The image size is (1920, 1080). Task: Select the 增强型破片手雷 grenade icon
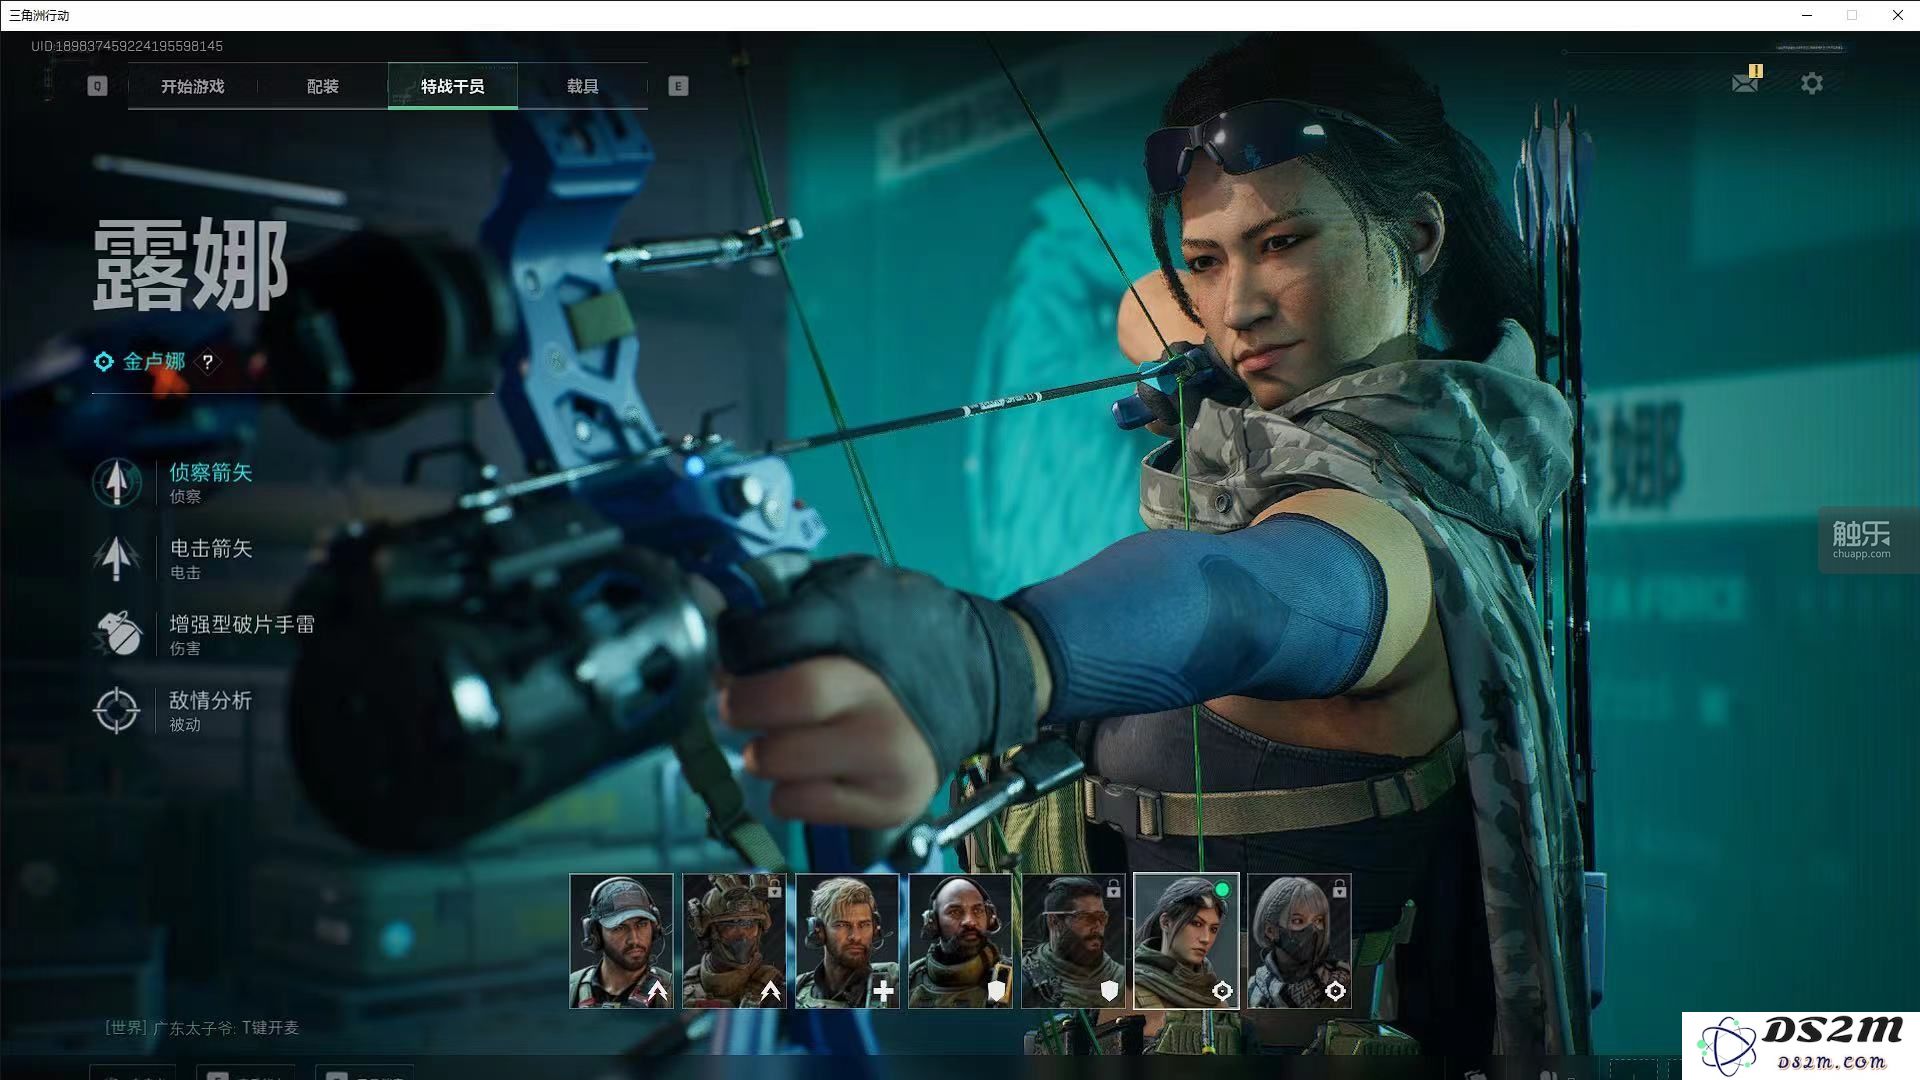click(x=117, y=634)
